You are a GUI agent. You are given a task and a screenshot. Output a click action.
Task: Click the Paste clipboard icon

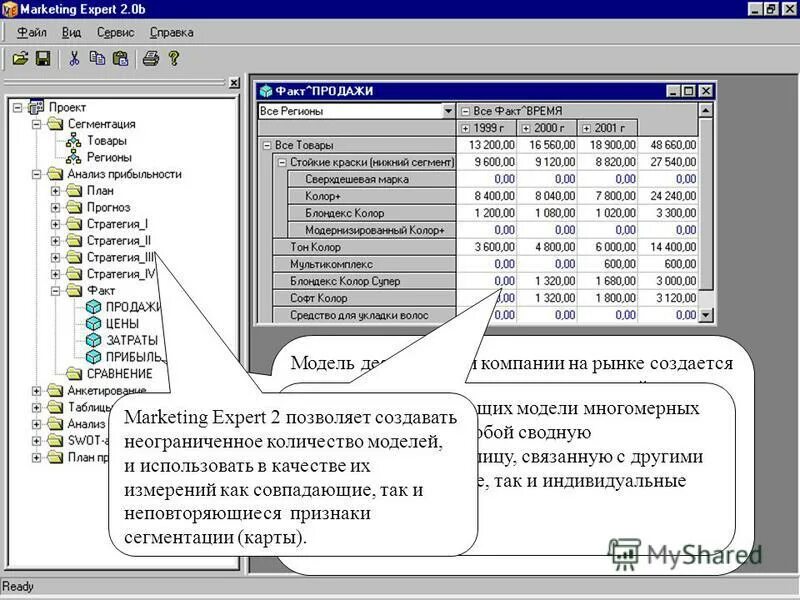pyautogui.click(x=120, y=59)
